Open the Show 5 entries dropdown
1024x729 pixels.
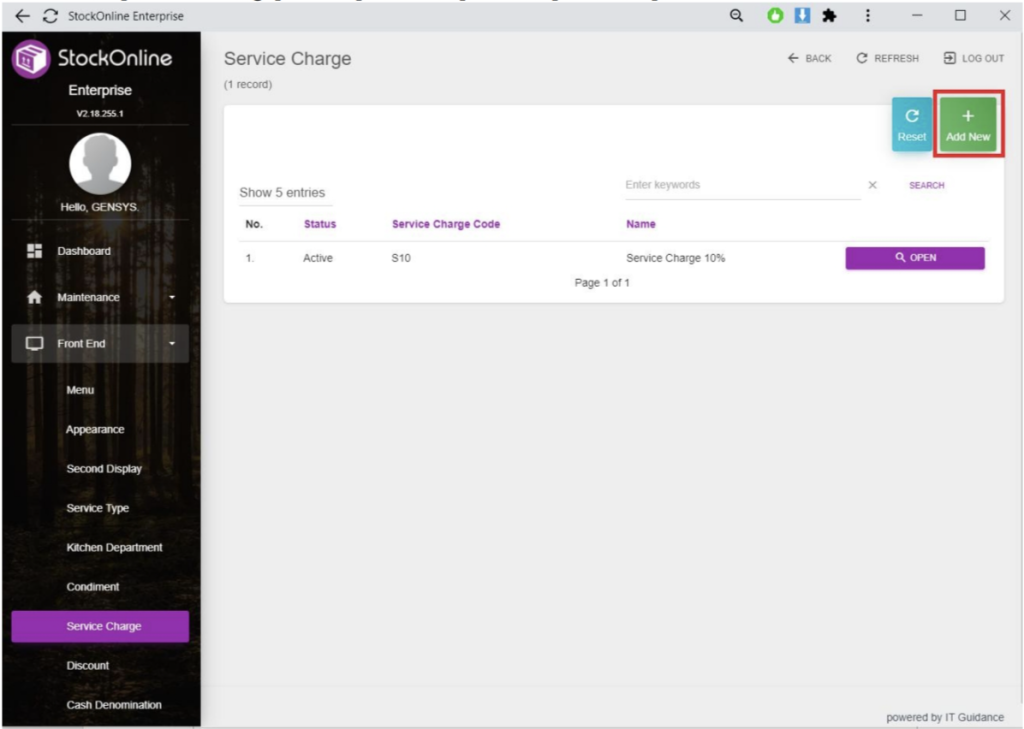[x=282, y=192]
